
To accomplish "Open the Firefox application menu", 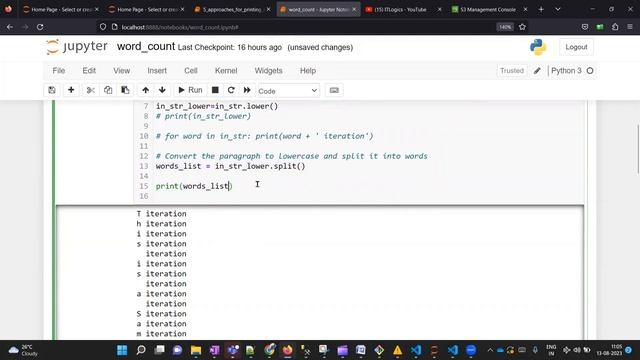I will click(630, 27).
